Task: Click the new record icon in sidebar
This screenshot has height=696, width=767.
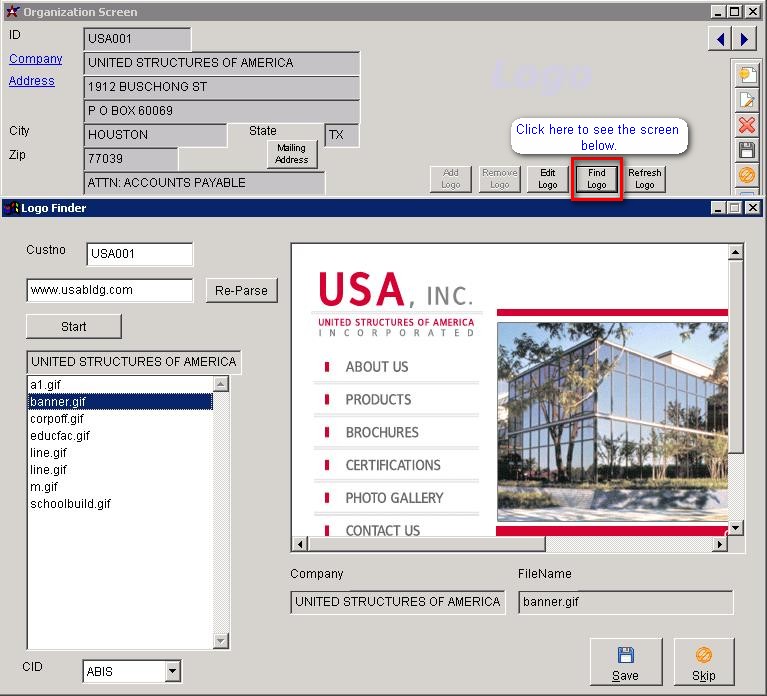Action: (x=746, y=74)
